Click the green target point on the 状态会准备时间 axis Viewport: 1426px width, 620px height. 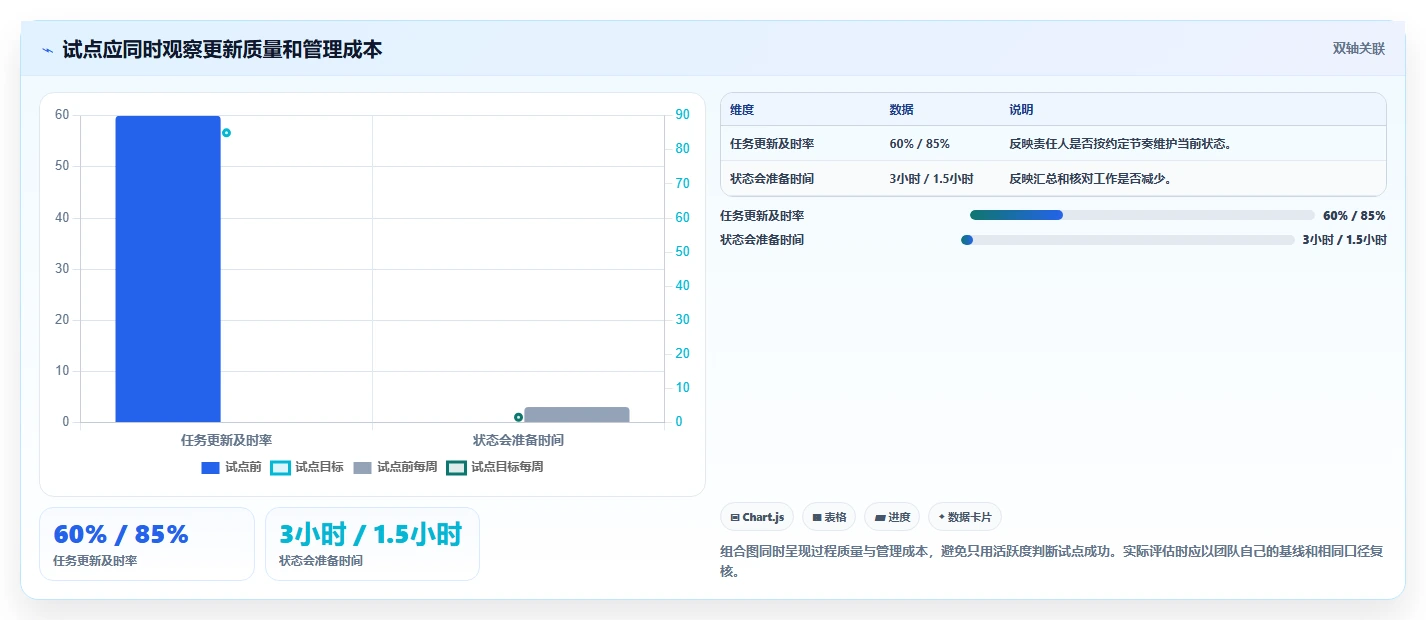pos(518,417)
